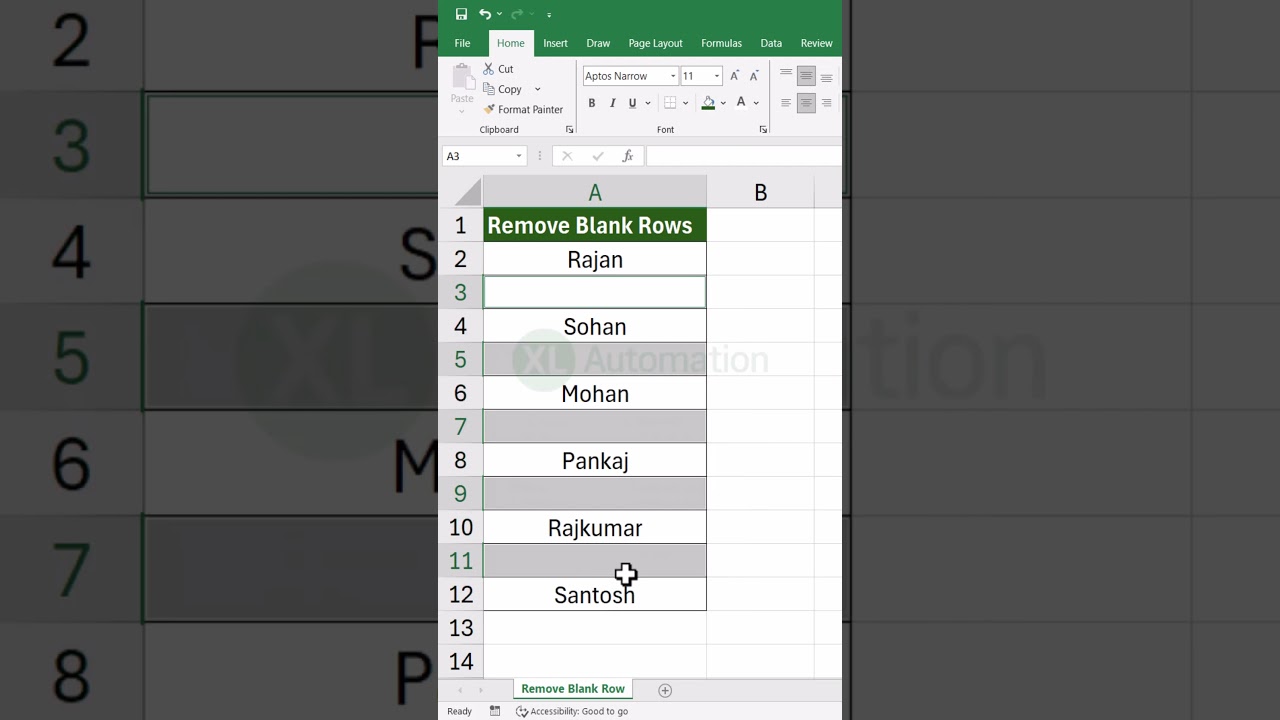This screenshot has height=720, width=1280.
Task: Open the Page Layout tab
Action: [655, 43]
